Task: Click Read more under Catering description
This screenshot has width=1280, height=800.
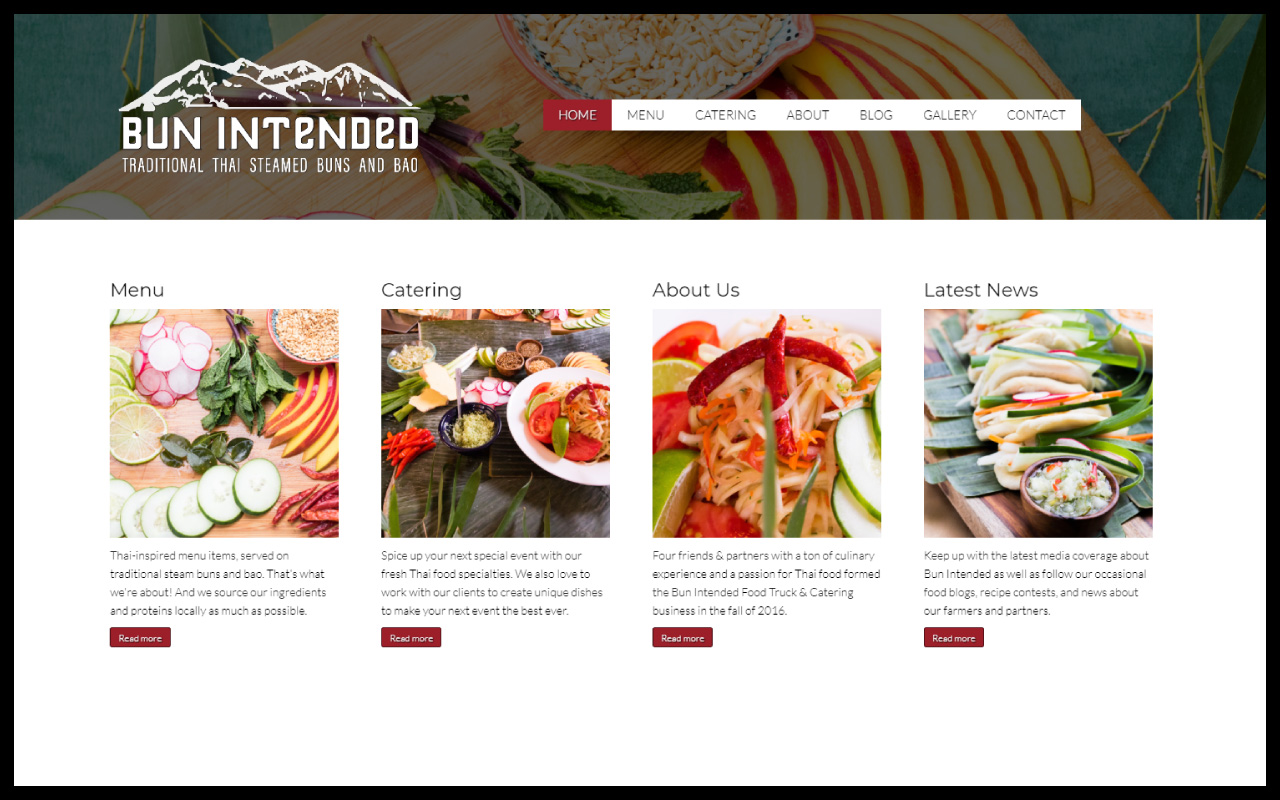Action: tap(411, 638)
